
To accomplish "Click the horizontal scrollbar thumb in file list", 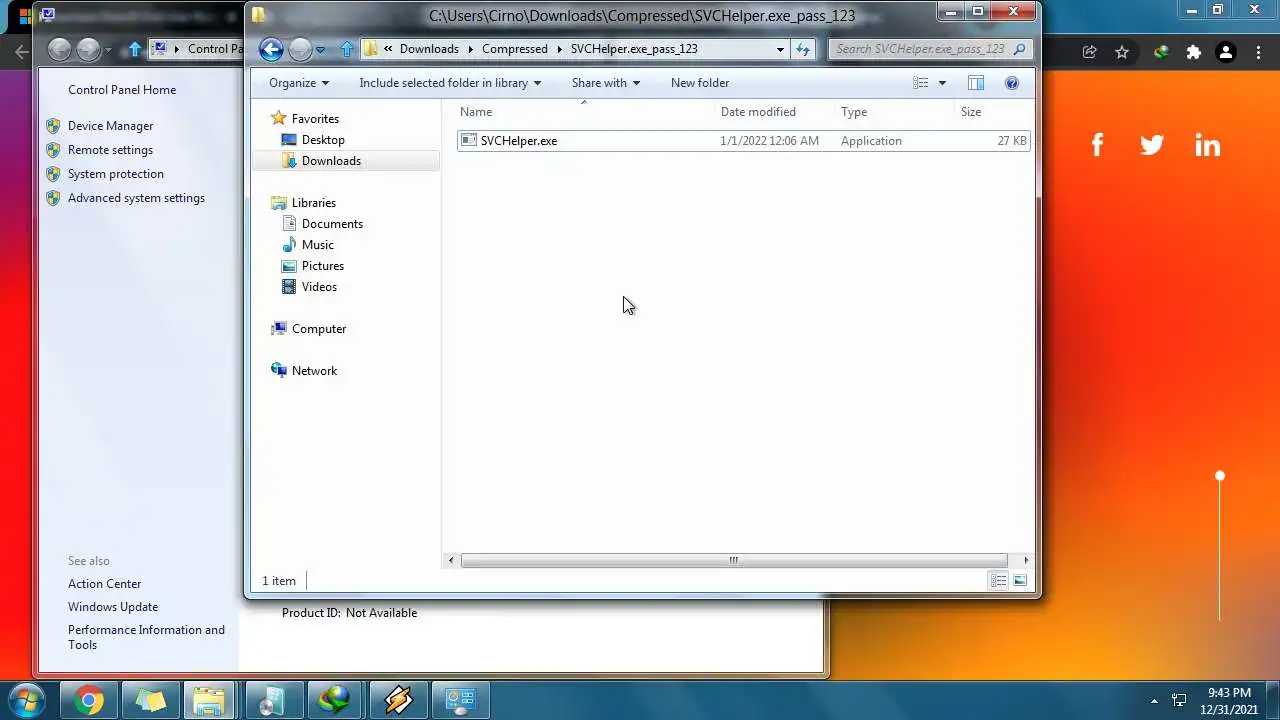I will click(734, 560).
